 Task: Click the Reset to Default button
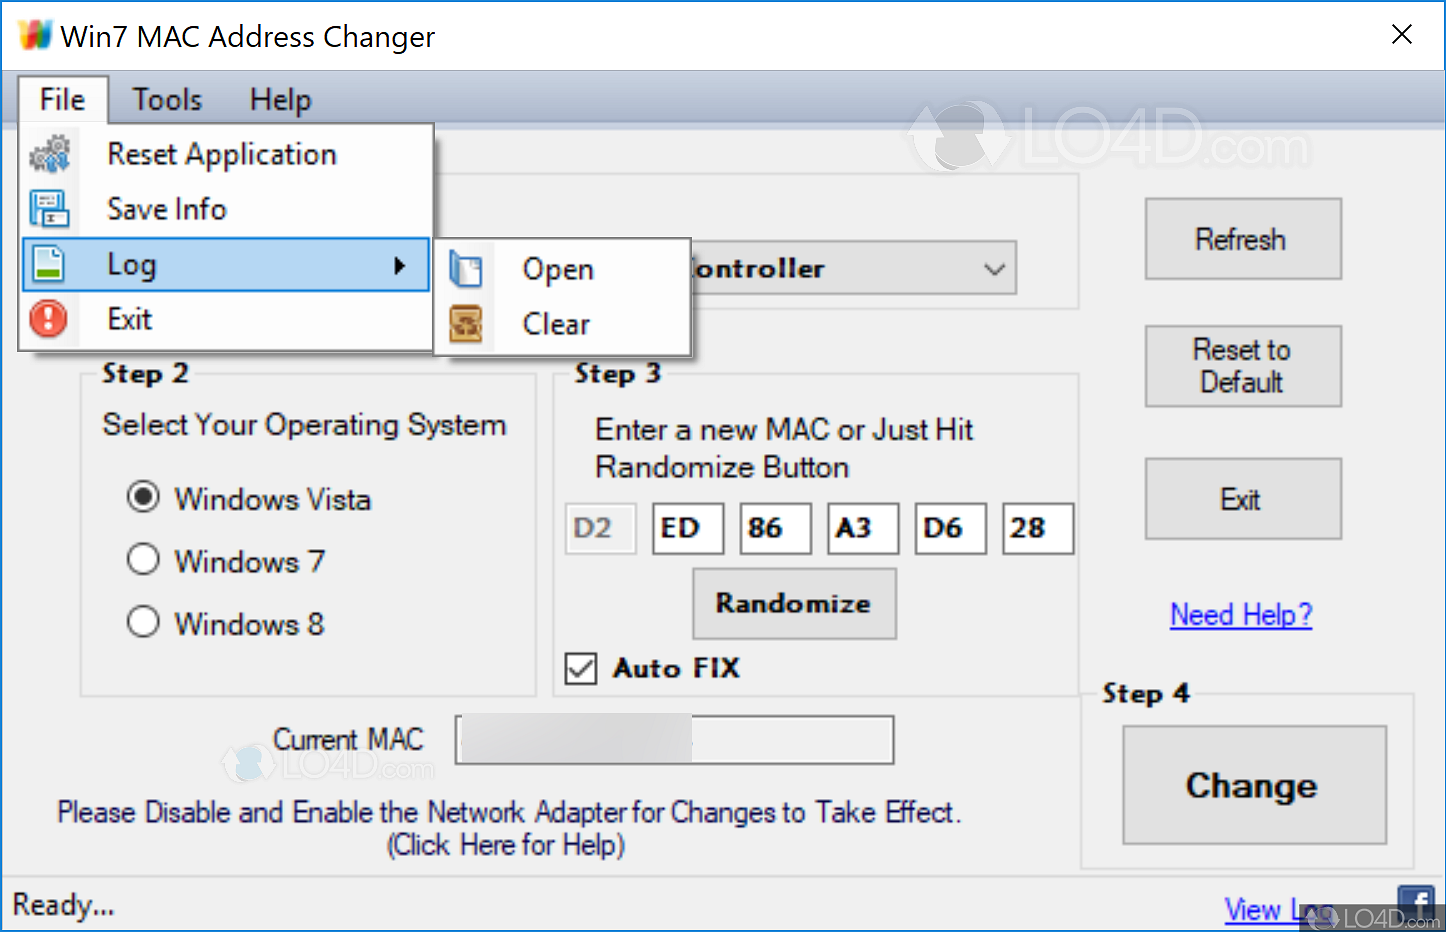click(x=1243, y=366)
